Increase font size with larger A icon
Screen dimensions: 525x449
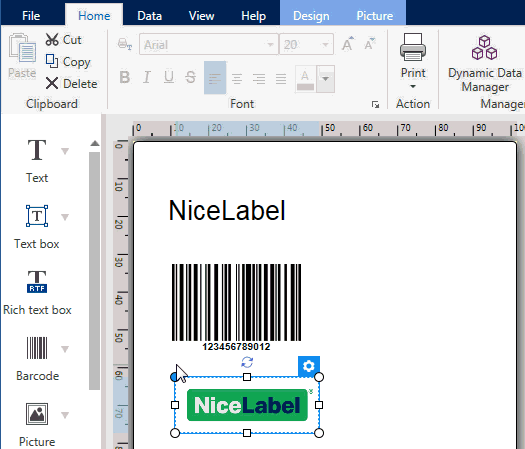pos(348,44)
